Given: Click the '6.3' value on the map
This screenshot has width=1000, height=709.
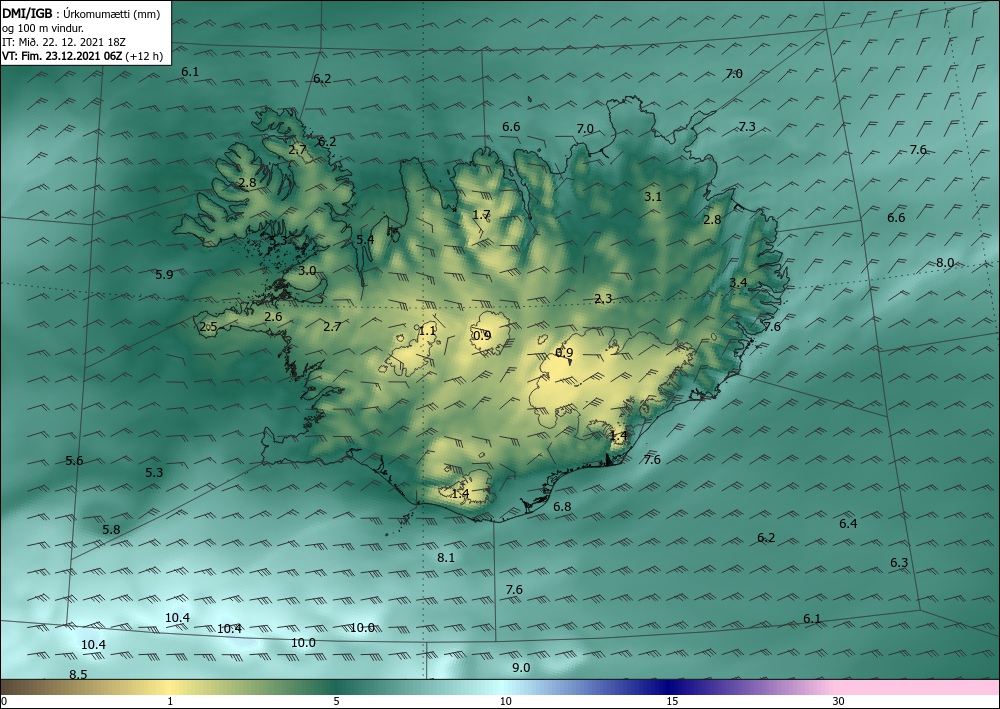Looking at the screenshot, I should point(899,562).
